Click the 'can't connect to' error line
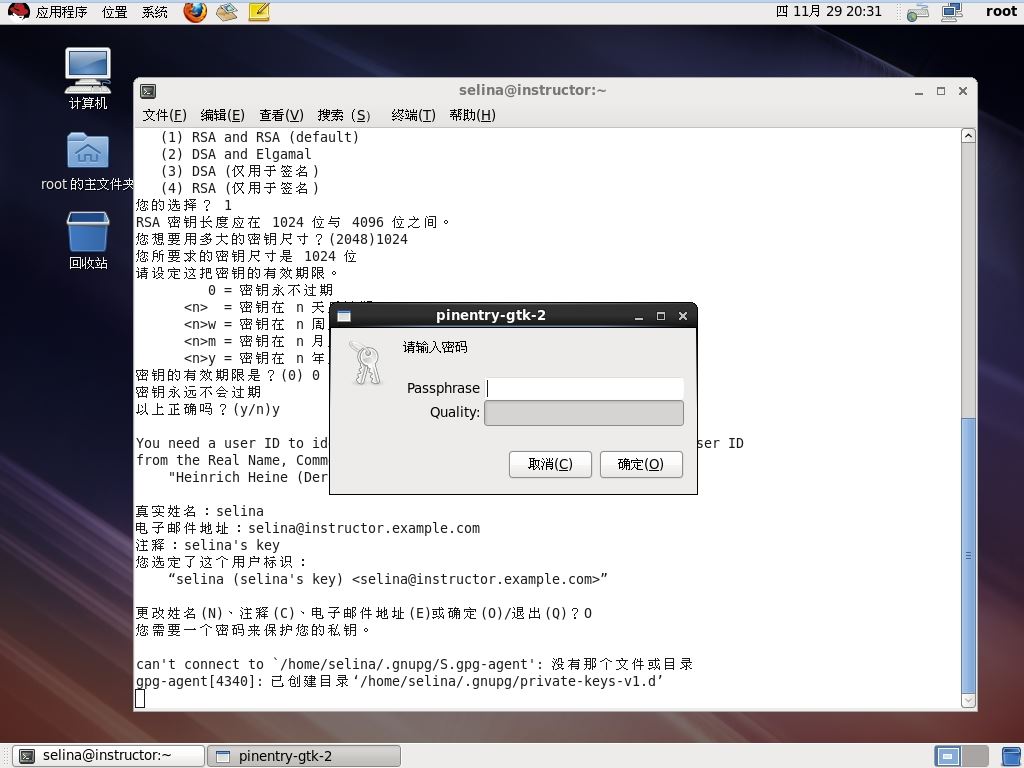The width and height of the screenshot is (1024, 768). point(415,664)
